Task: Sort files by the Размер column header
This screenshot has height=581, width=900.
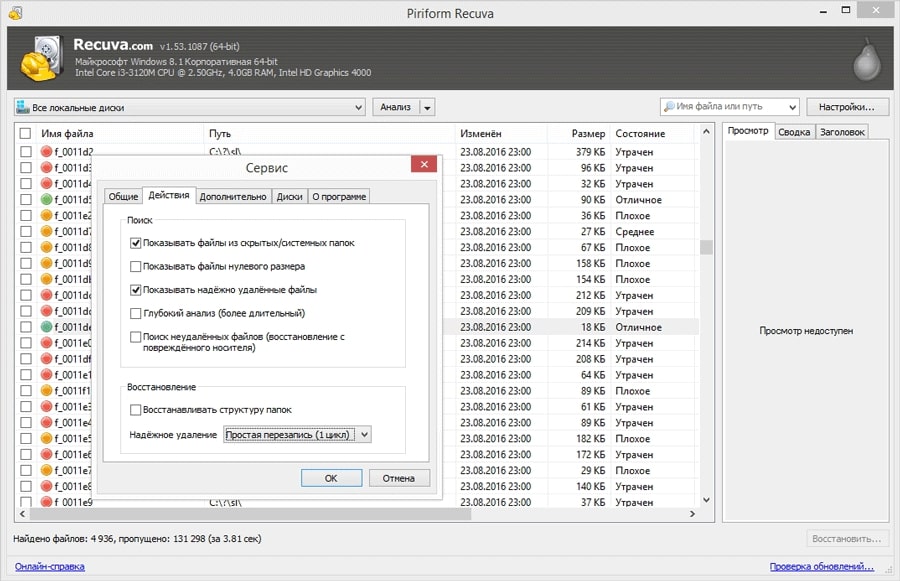Action: (587, 133)
